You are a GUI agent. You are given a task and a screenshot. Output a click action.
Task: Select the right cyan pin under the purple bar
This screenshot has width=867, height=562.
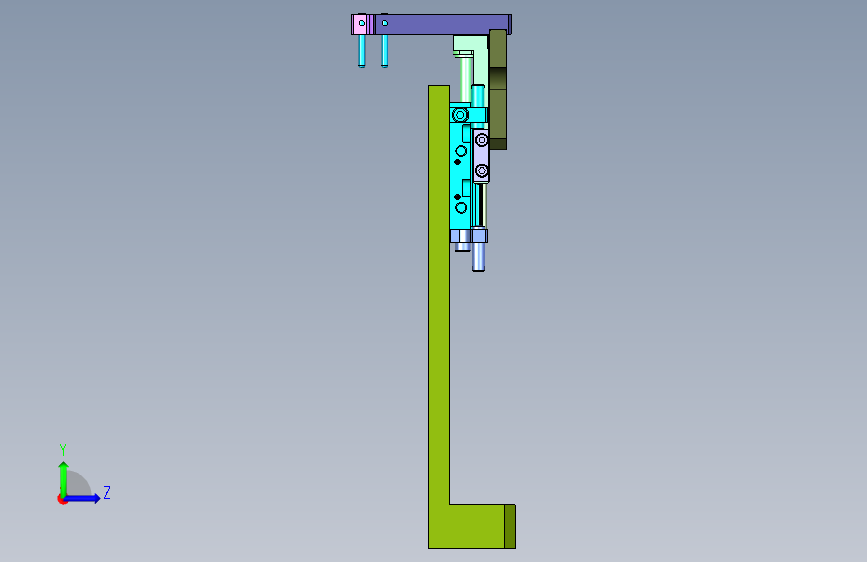click(x=384, y=51)
